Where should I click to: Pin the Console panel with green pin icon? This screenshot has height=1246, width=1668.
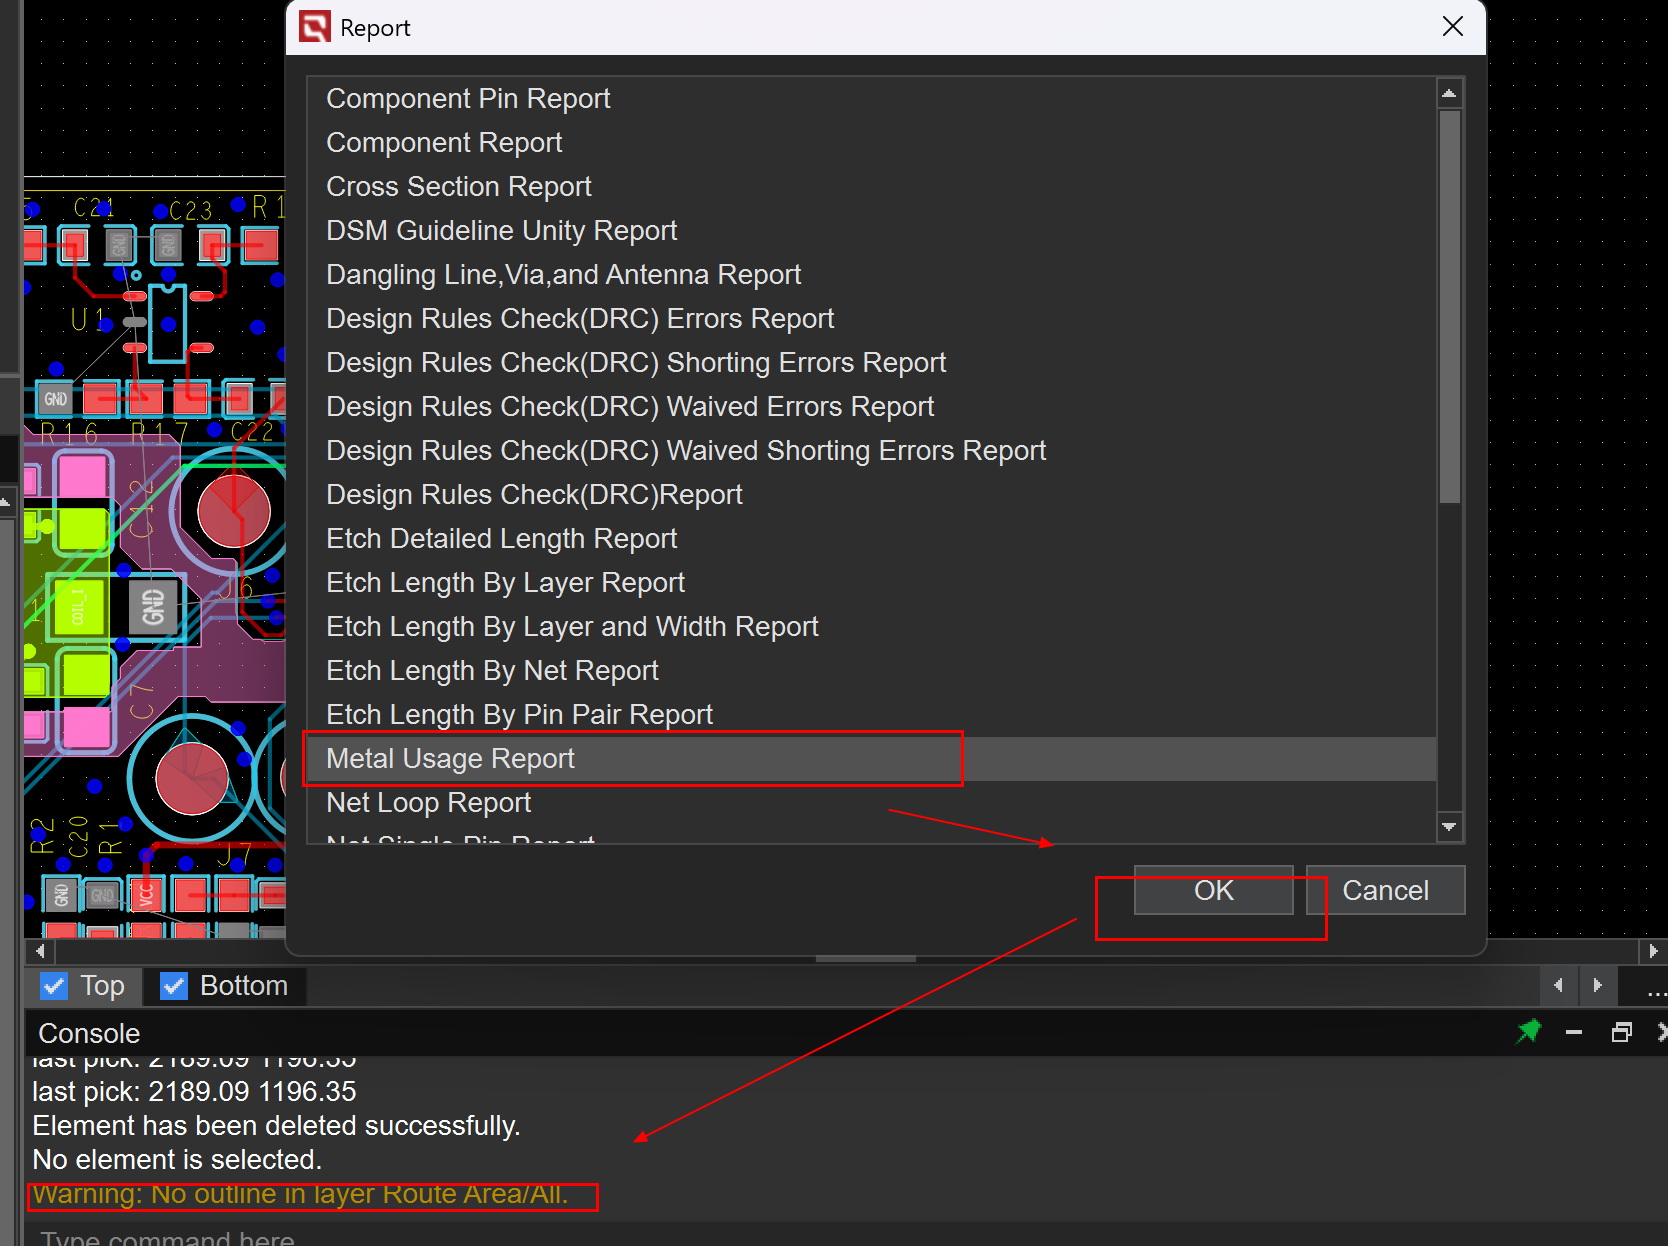tap(1529, 1031)
